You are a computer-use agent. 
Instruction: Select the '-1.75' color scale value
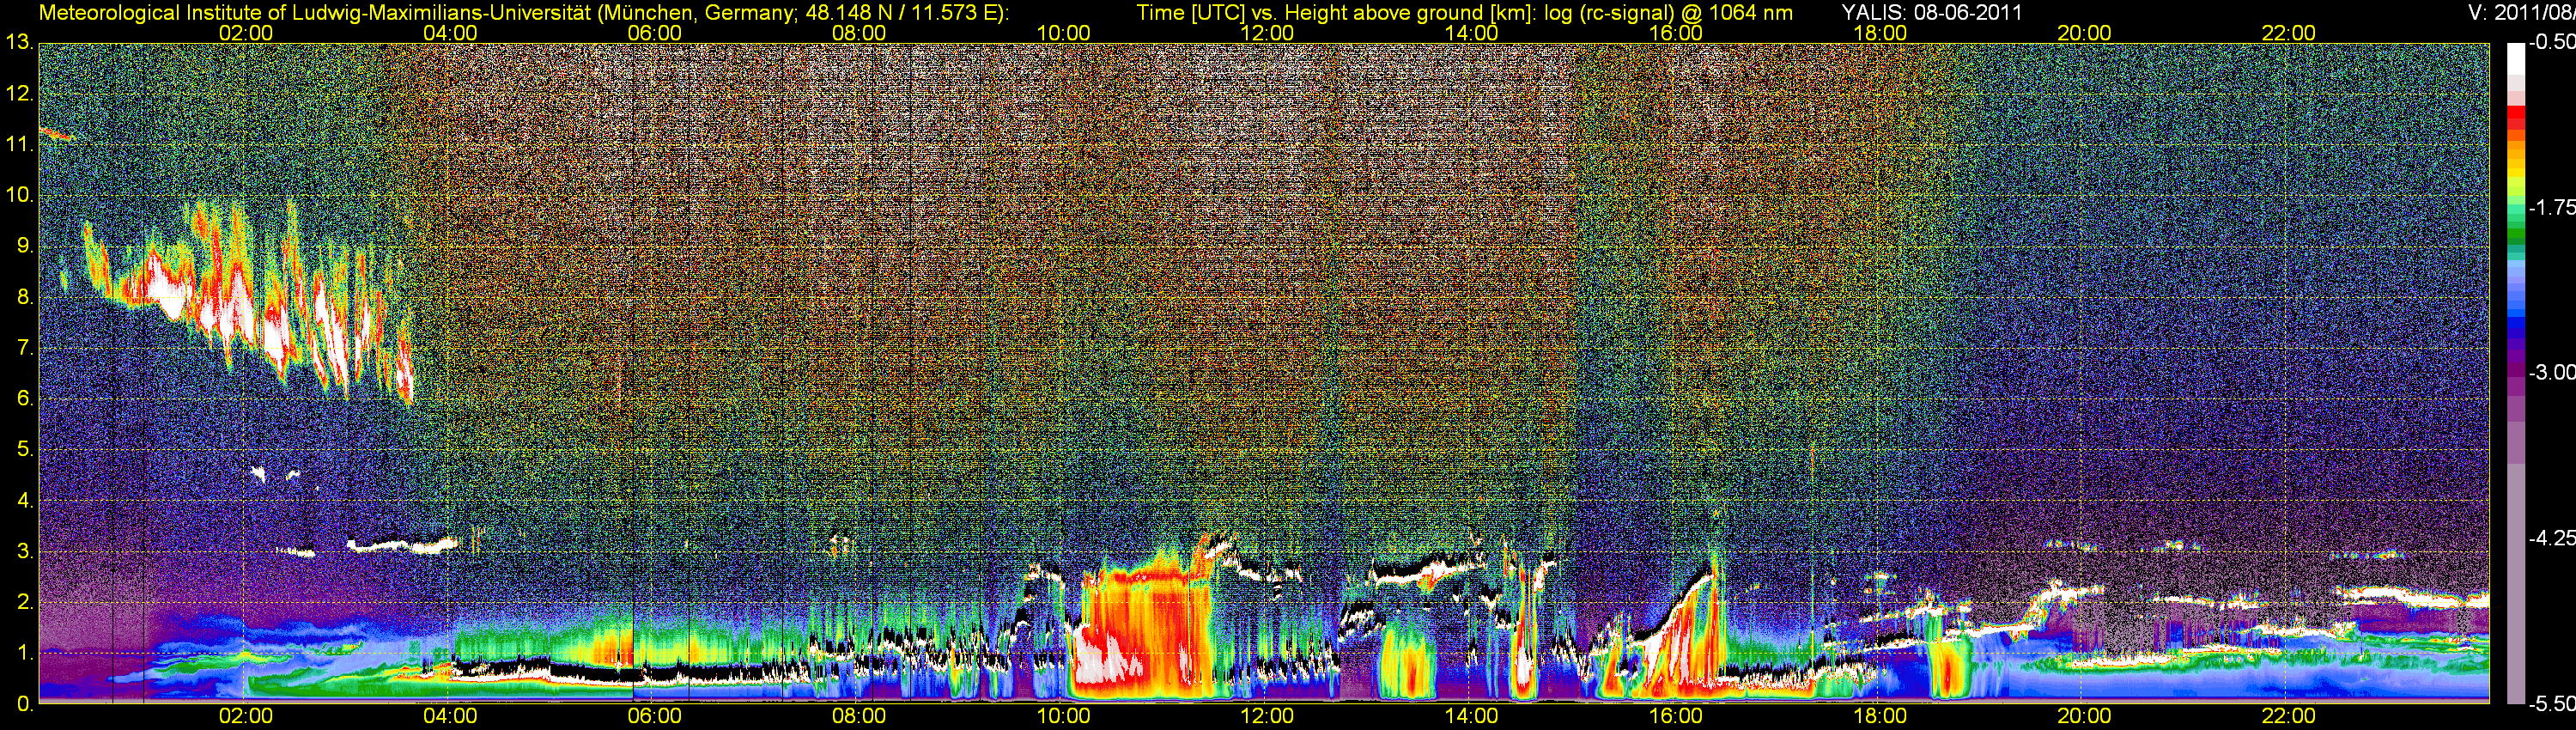[2551, 207]
